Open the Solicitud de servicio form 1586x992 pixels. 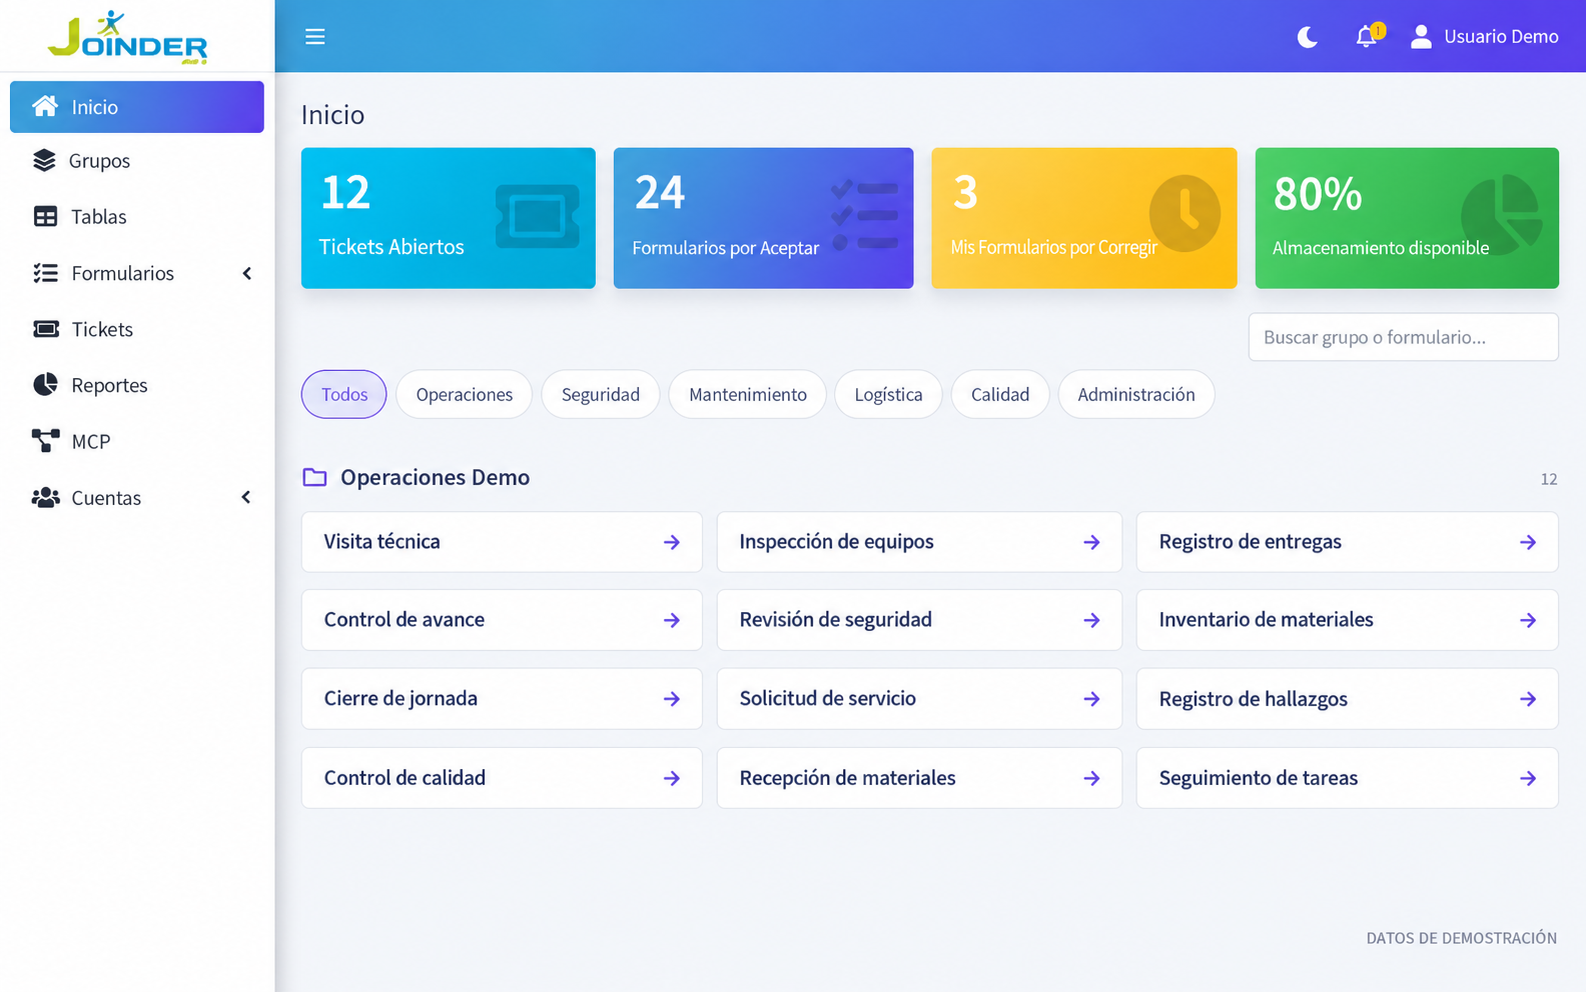tap(919, 699)
